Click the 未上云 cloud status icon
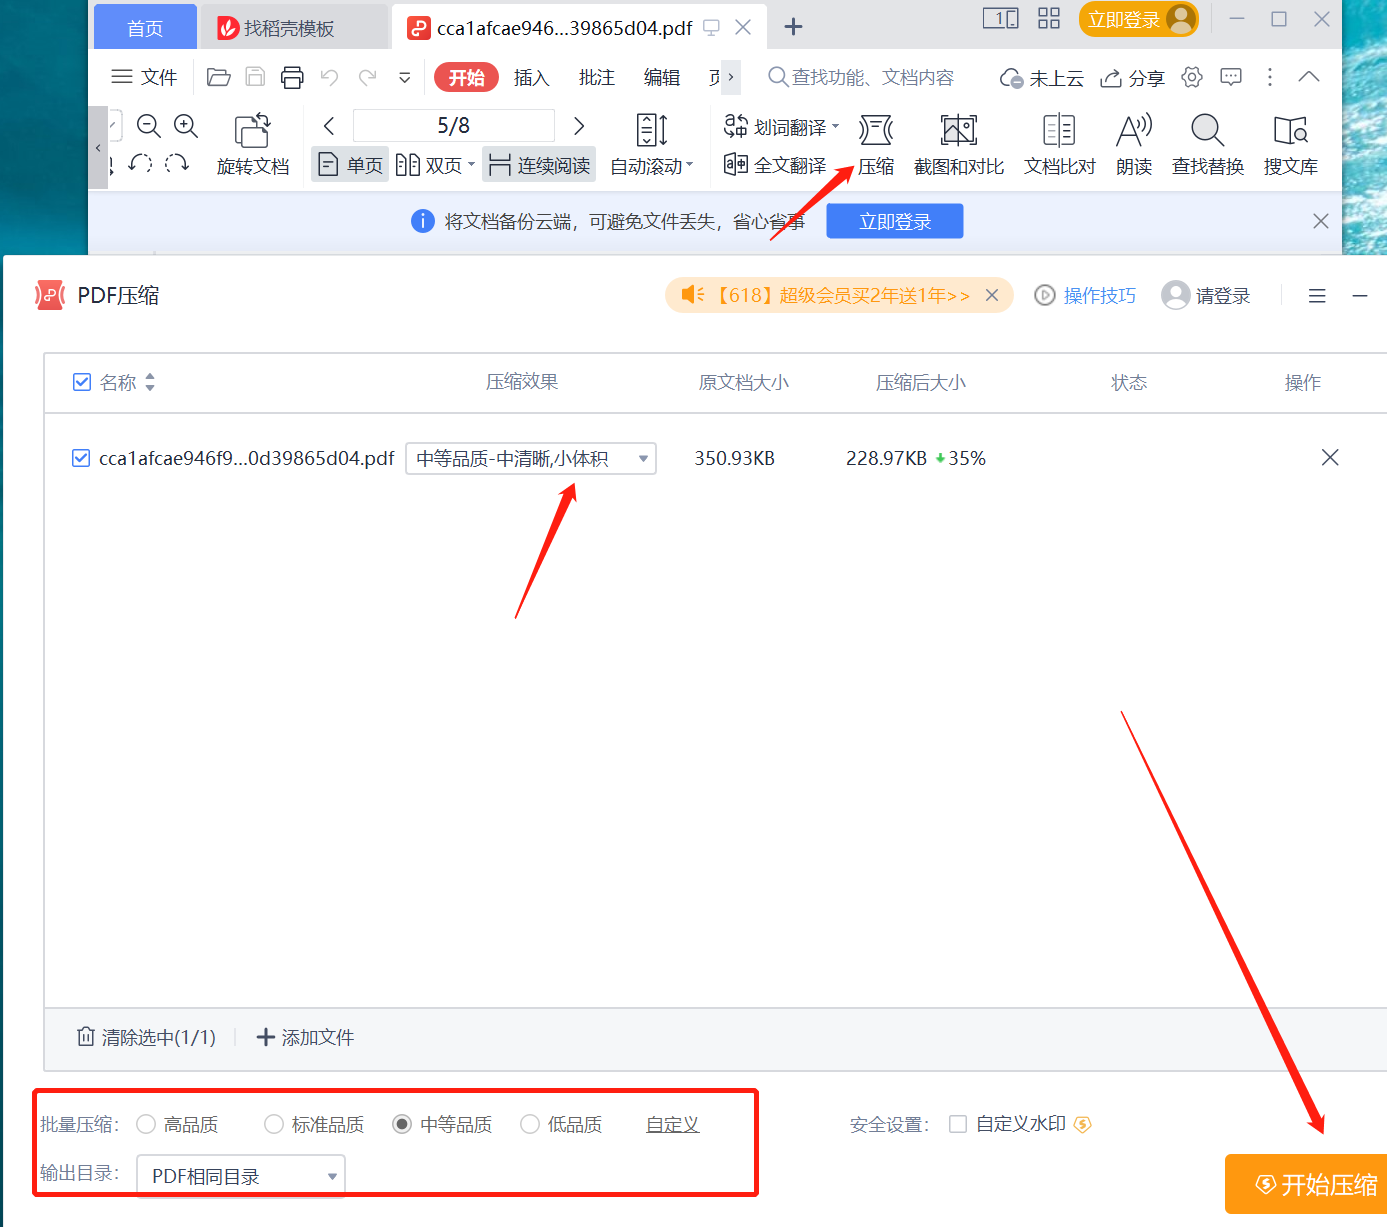The width and height of the screenshot is (1387, 1227). [x=1041, y=78]
